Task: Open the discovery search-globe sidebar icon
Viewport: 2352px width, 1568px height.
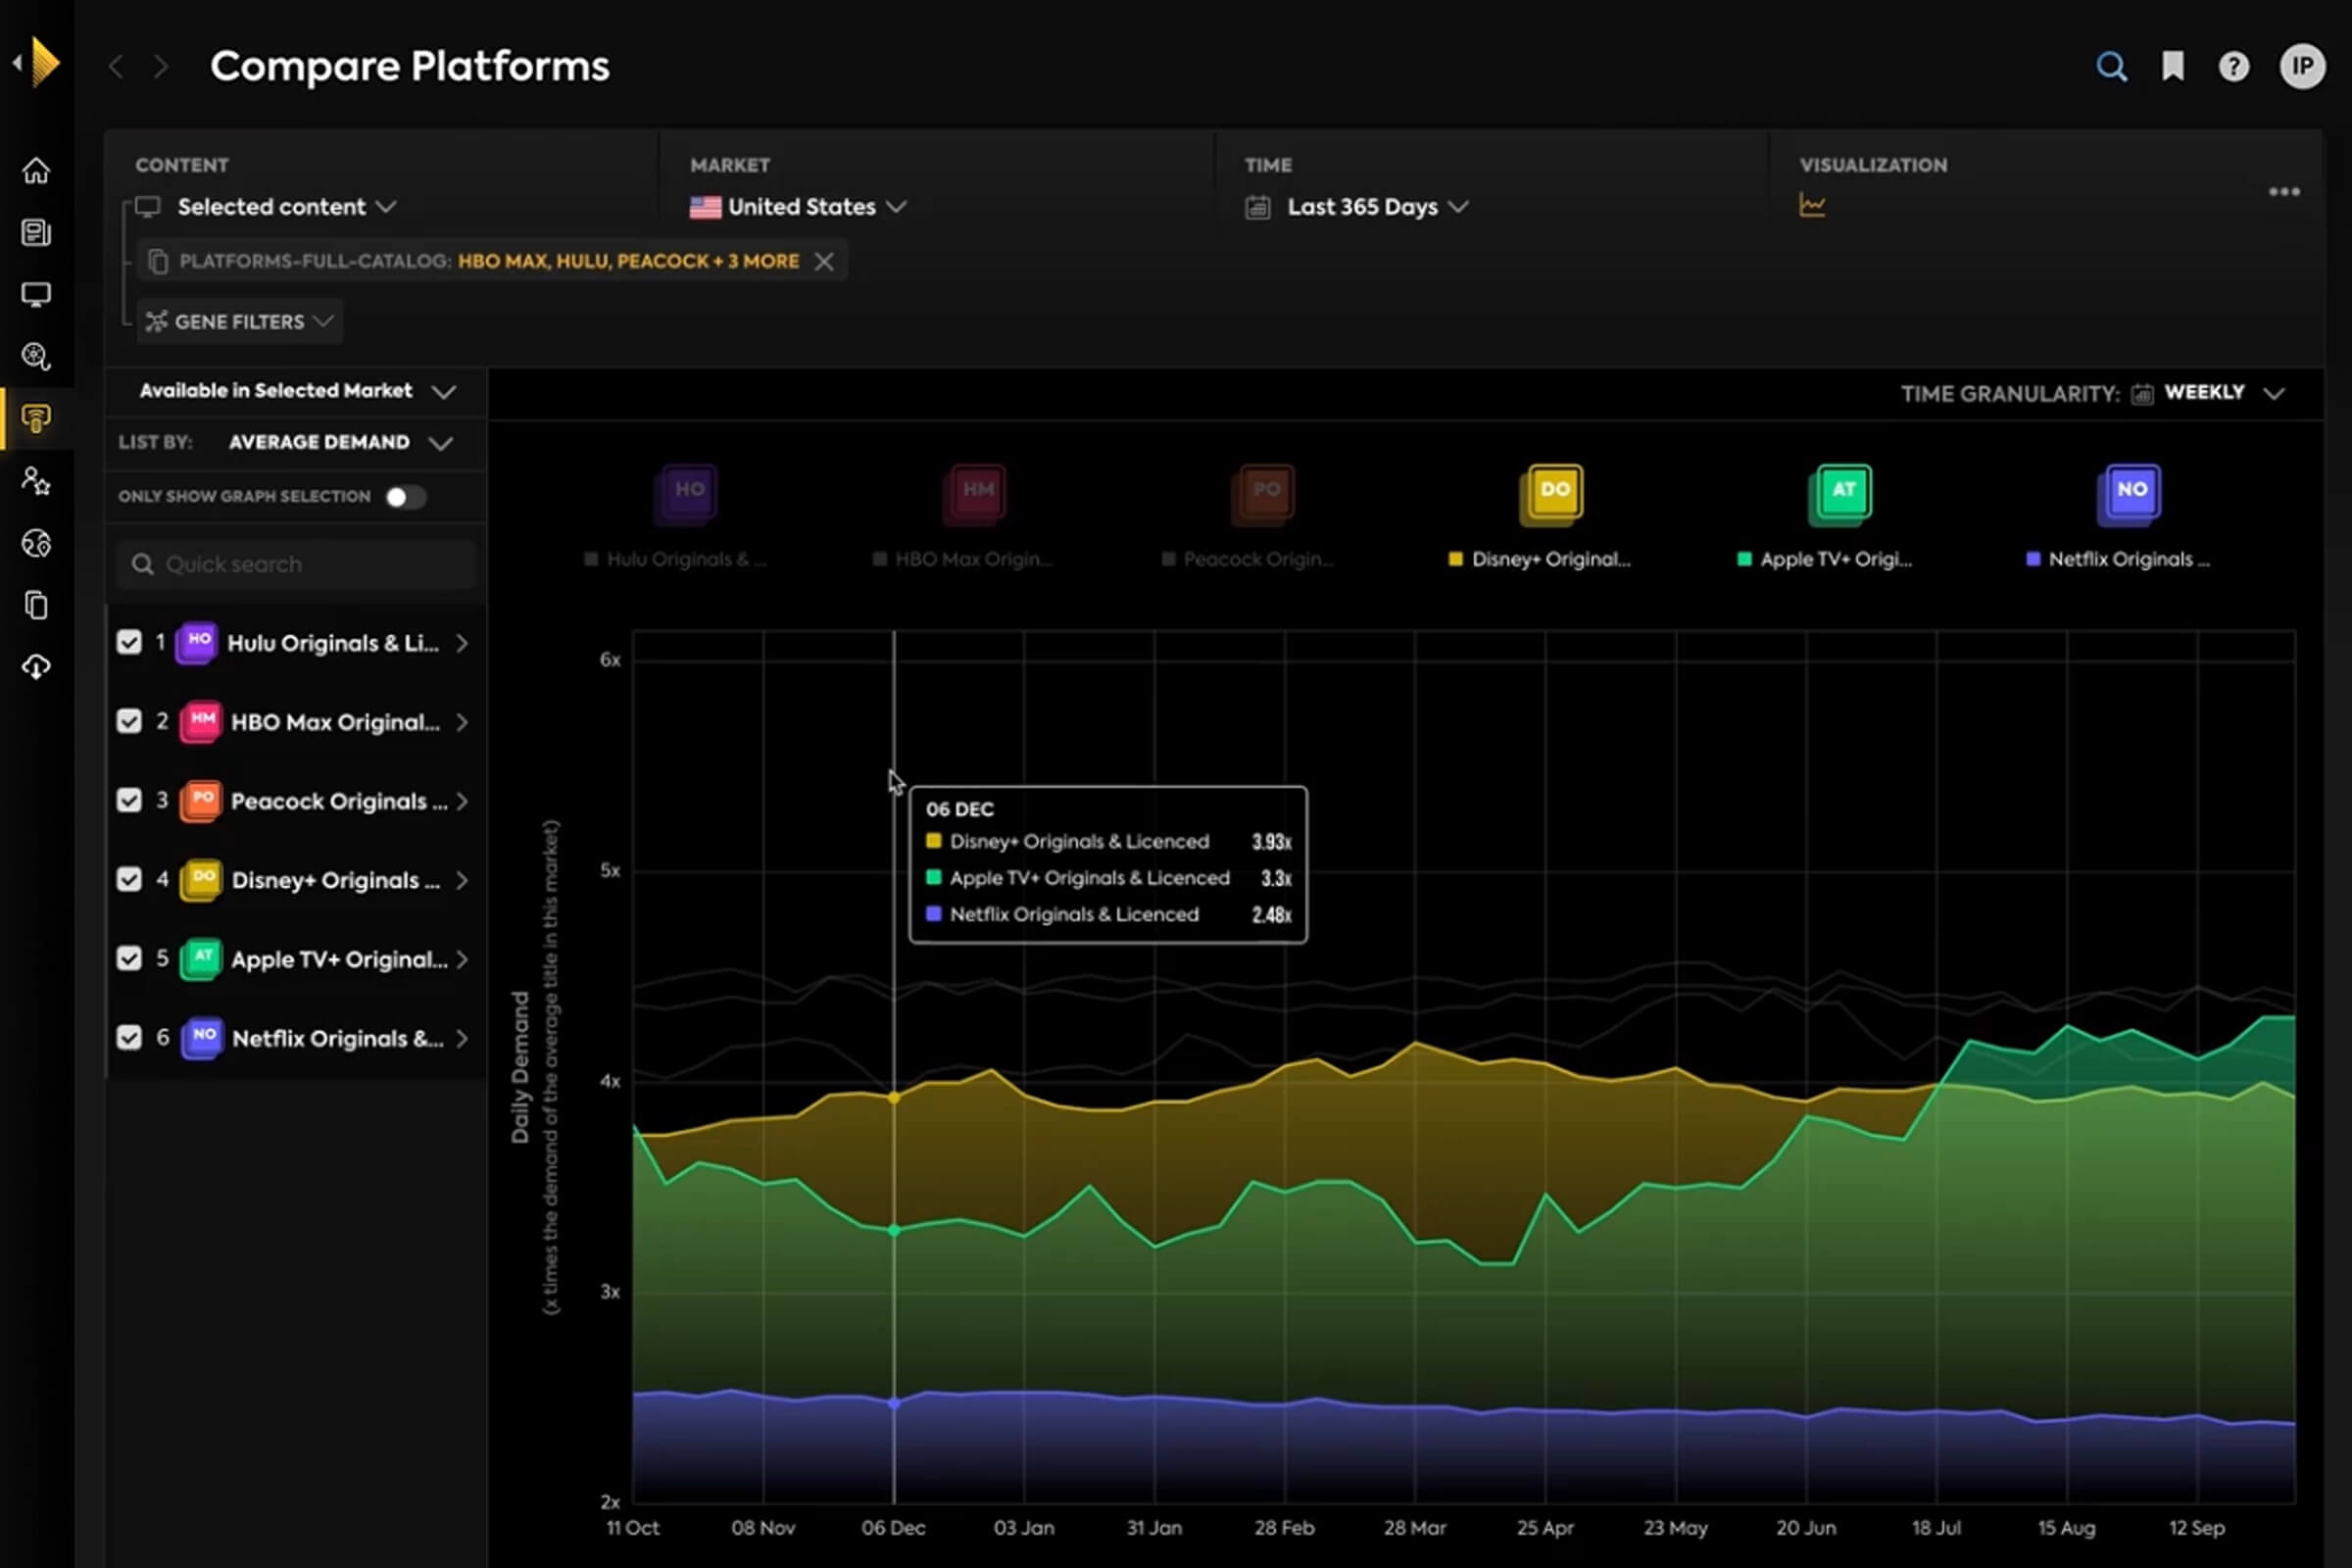Action: tap(36, 357)
